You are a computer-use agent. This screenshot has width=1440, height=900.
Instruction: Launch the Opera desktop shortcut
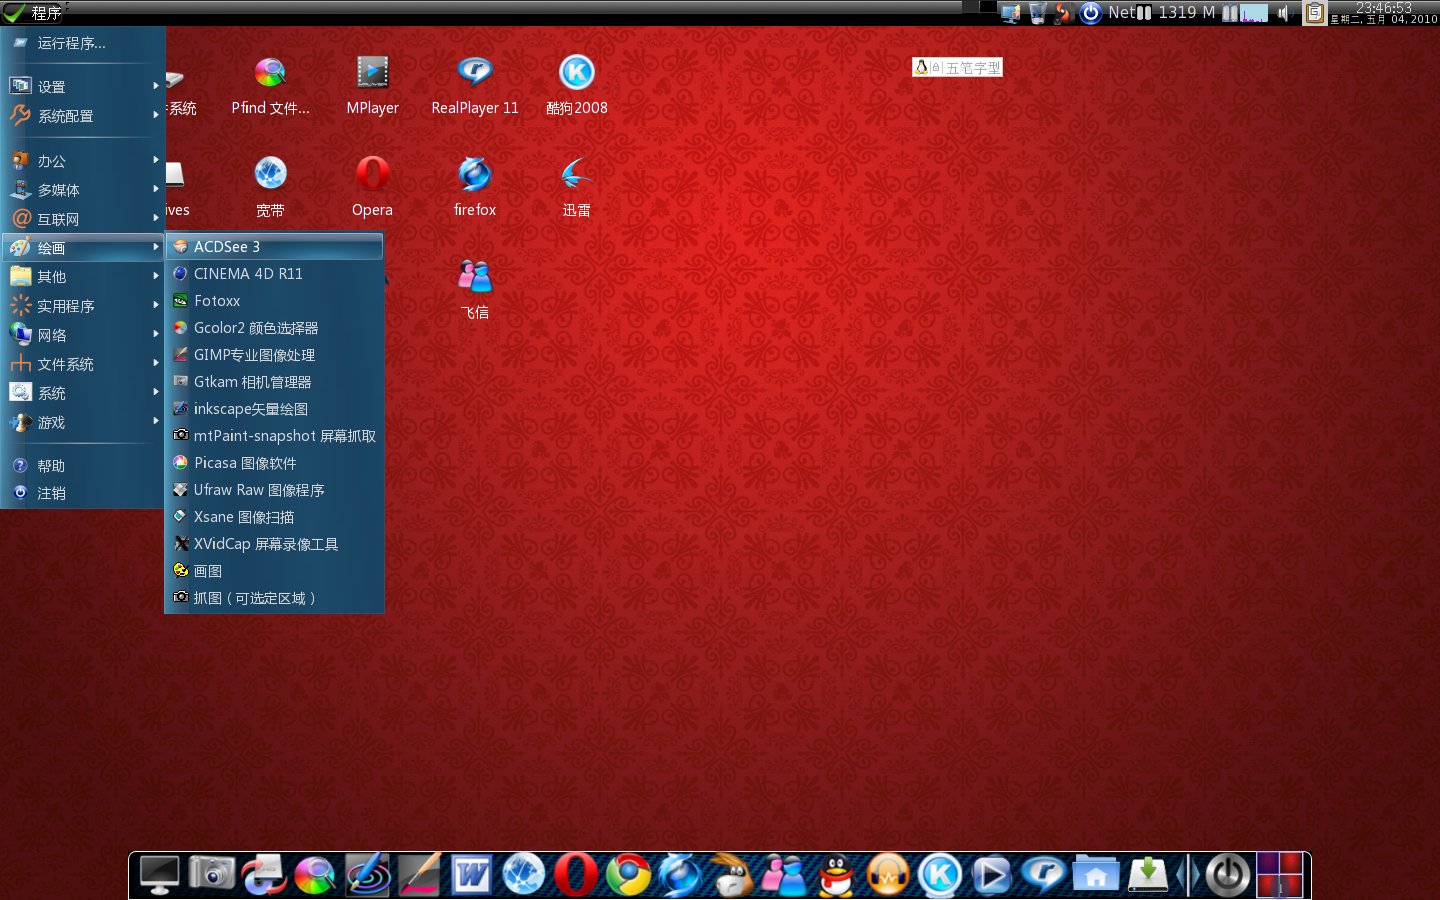click(x=372, y=187)
